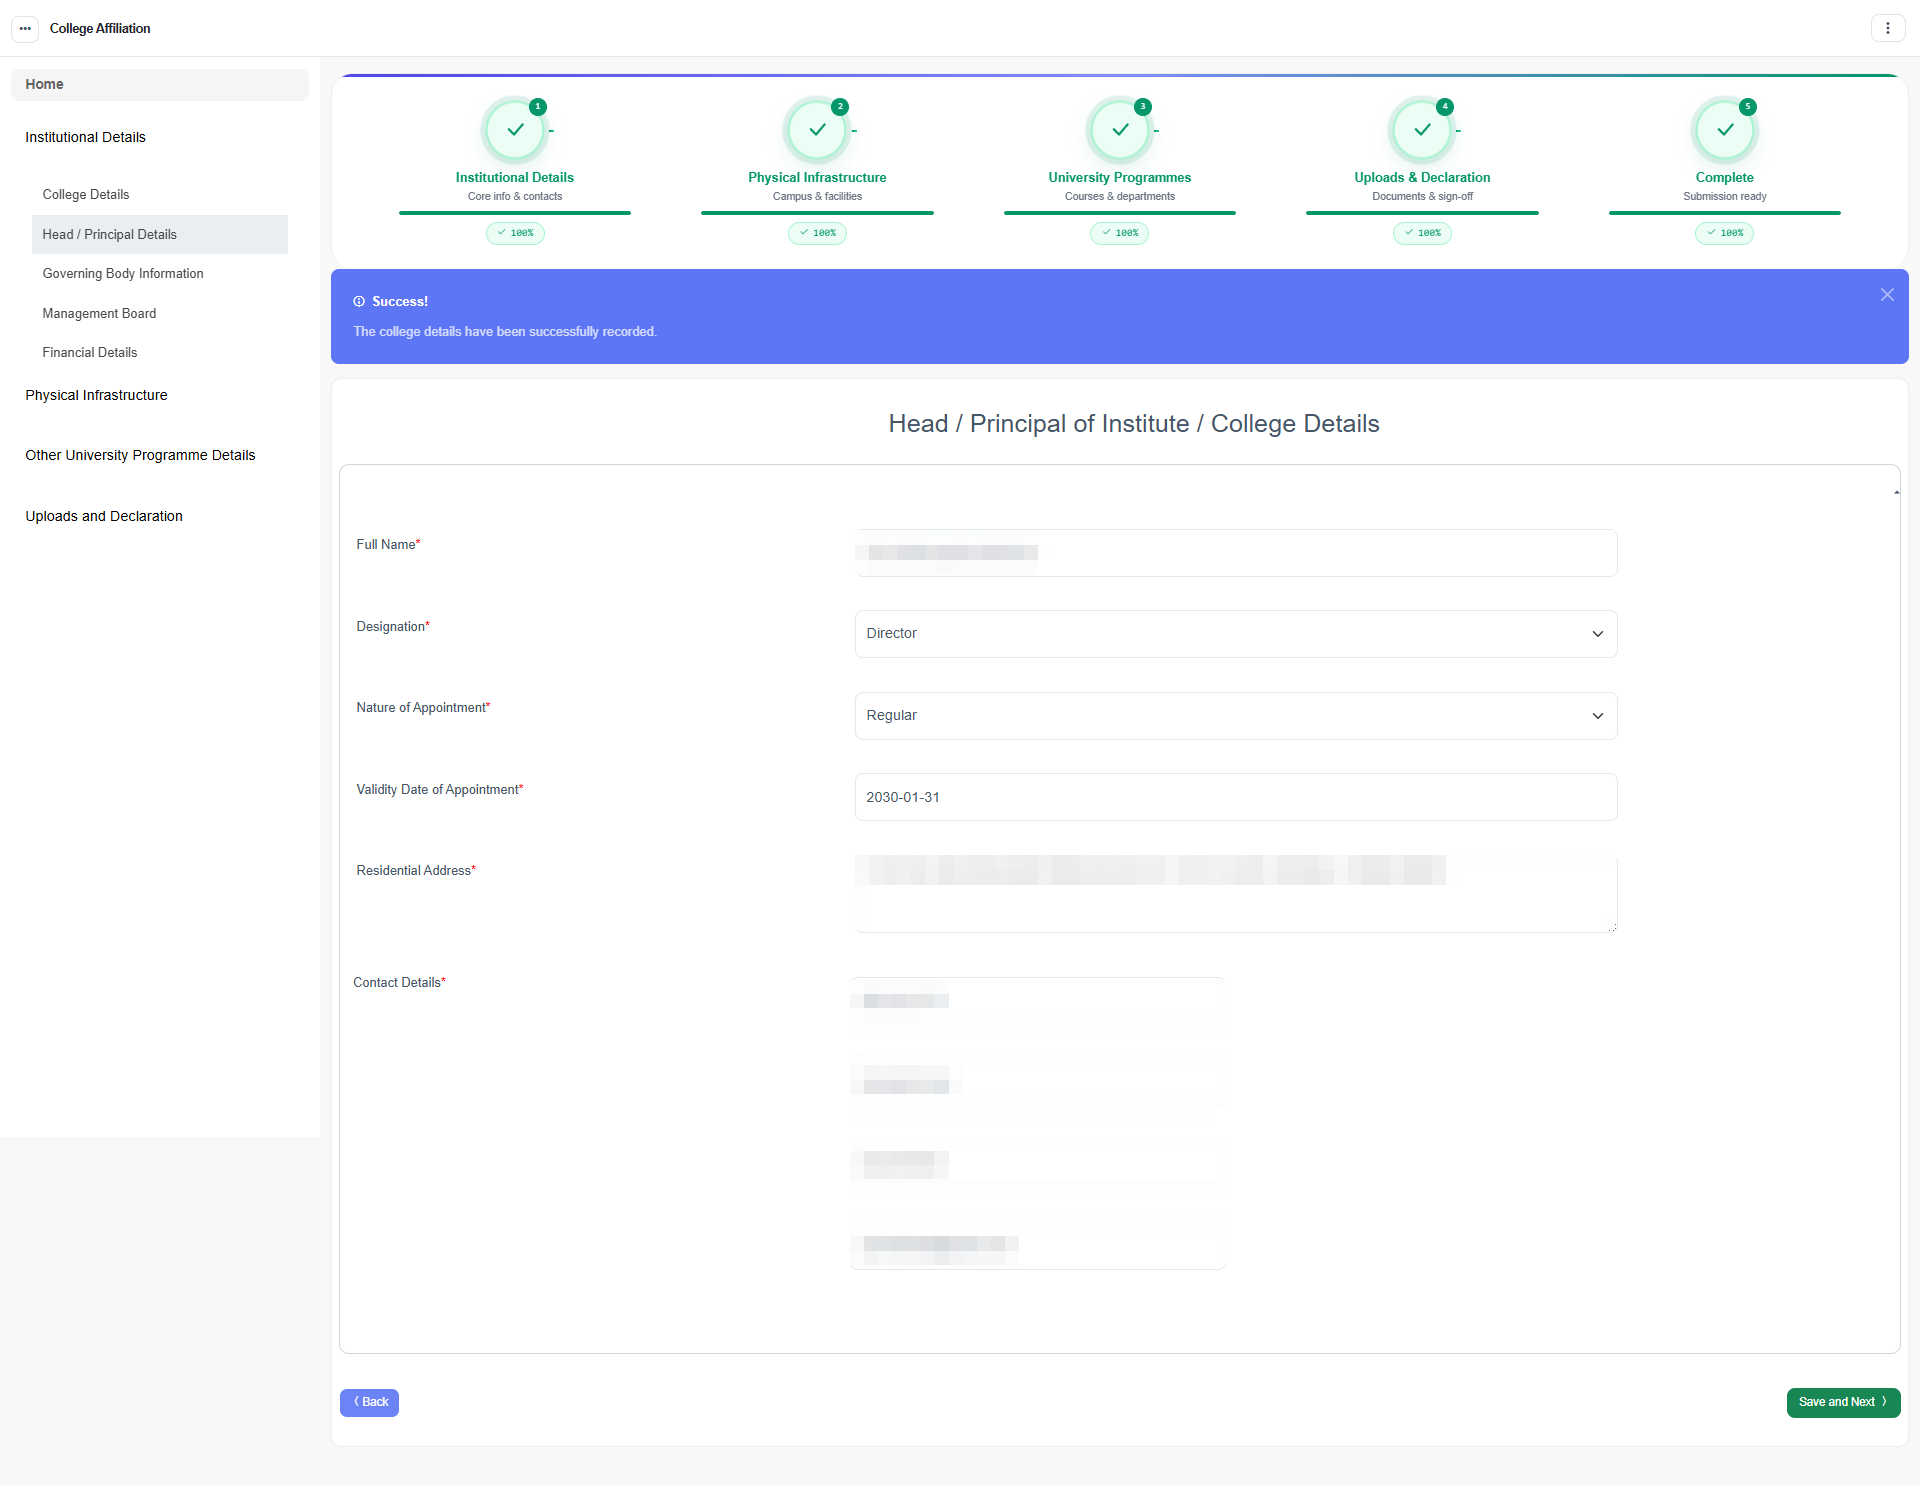Expand Other University Programme Details section

[x=140, y=455]
